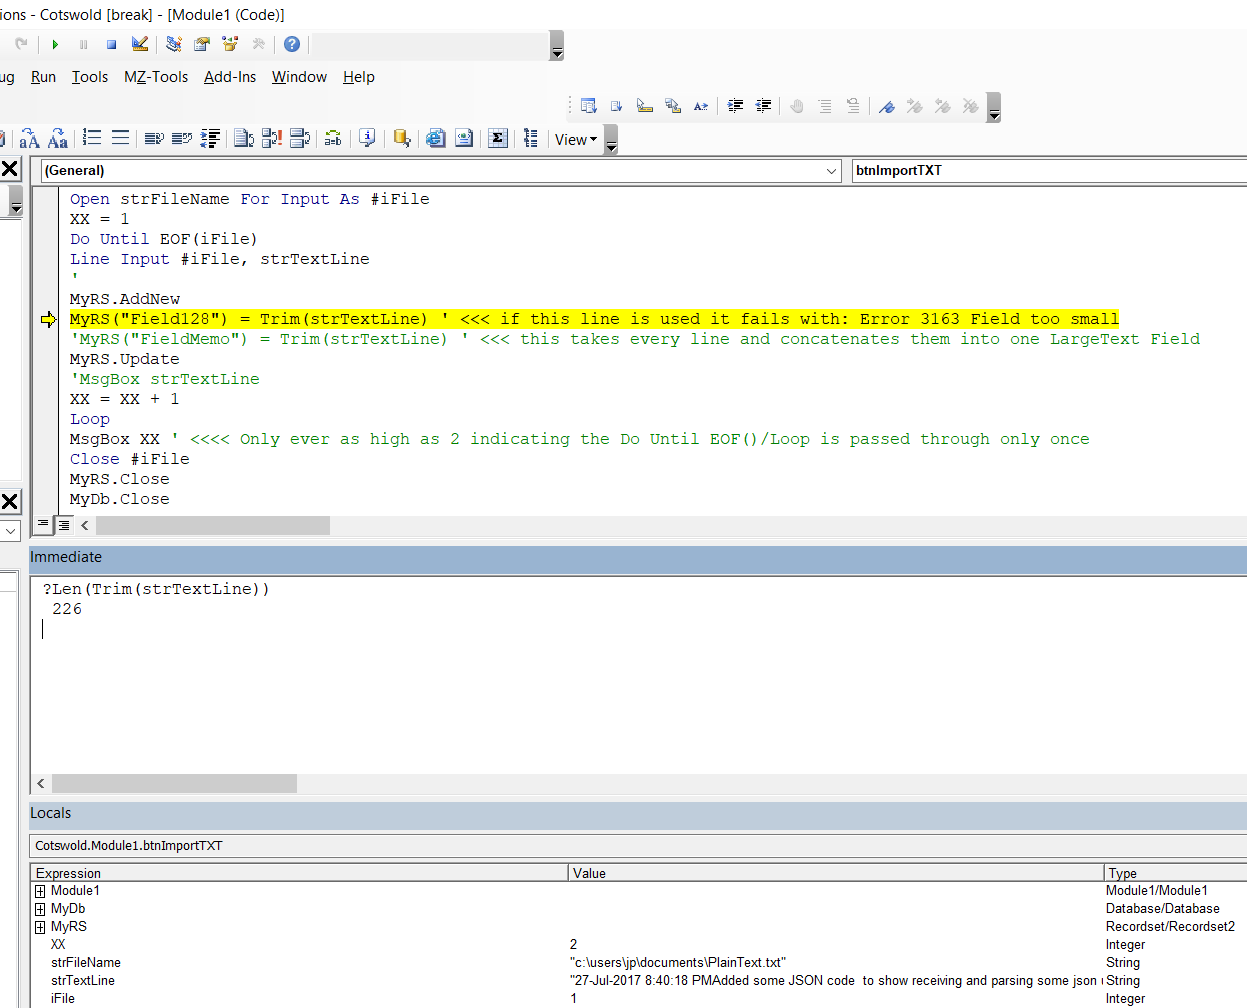Open the Project Explorer icon
The image size is (1247, 1008).
[174, 44]
